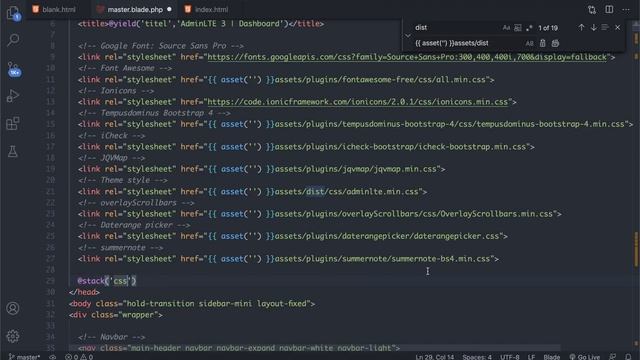This screenshot has height=360, width=640.
Task: Close the find widget
Action: [618, 27]
